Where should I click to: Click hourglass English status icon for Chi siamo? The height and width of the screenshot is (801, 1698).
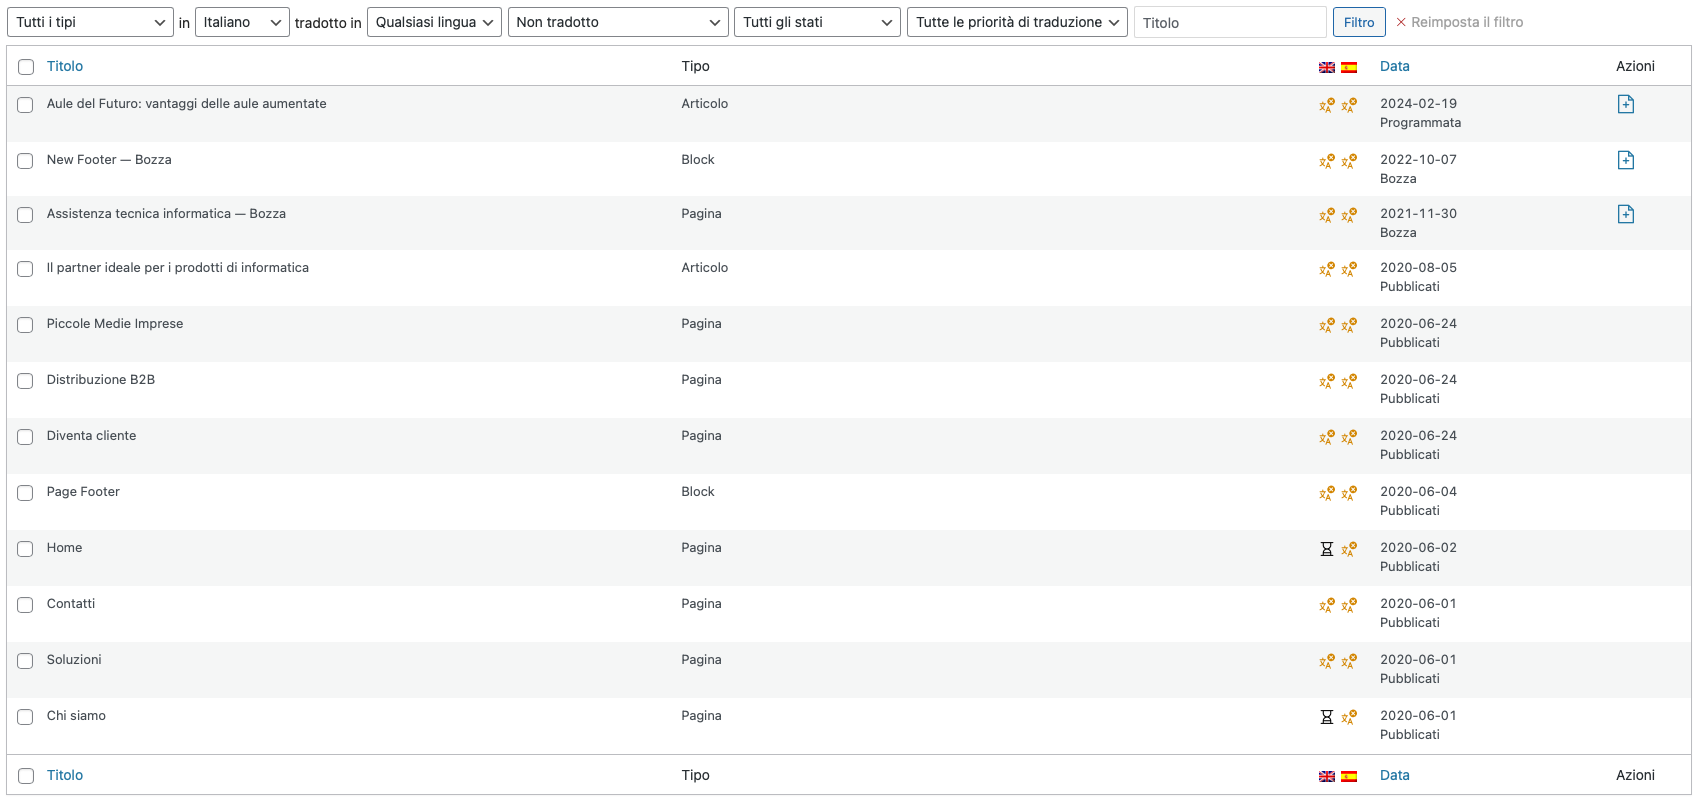coord(1327,717)
